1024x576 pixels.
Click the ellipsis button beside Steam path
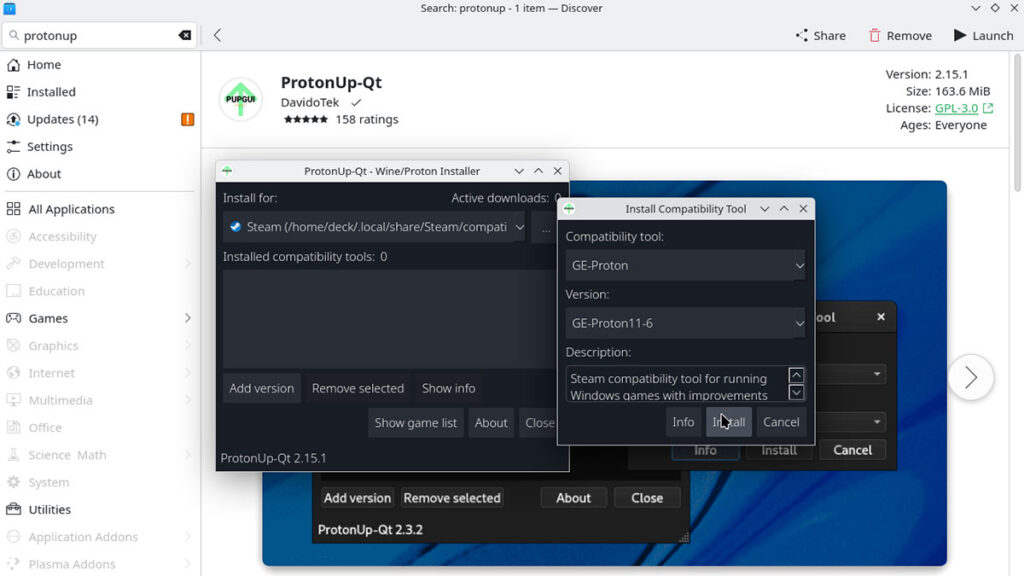pyautogui.click(x=545, y=227)
